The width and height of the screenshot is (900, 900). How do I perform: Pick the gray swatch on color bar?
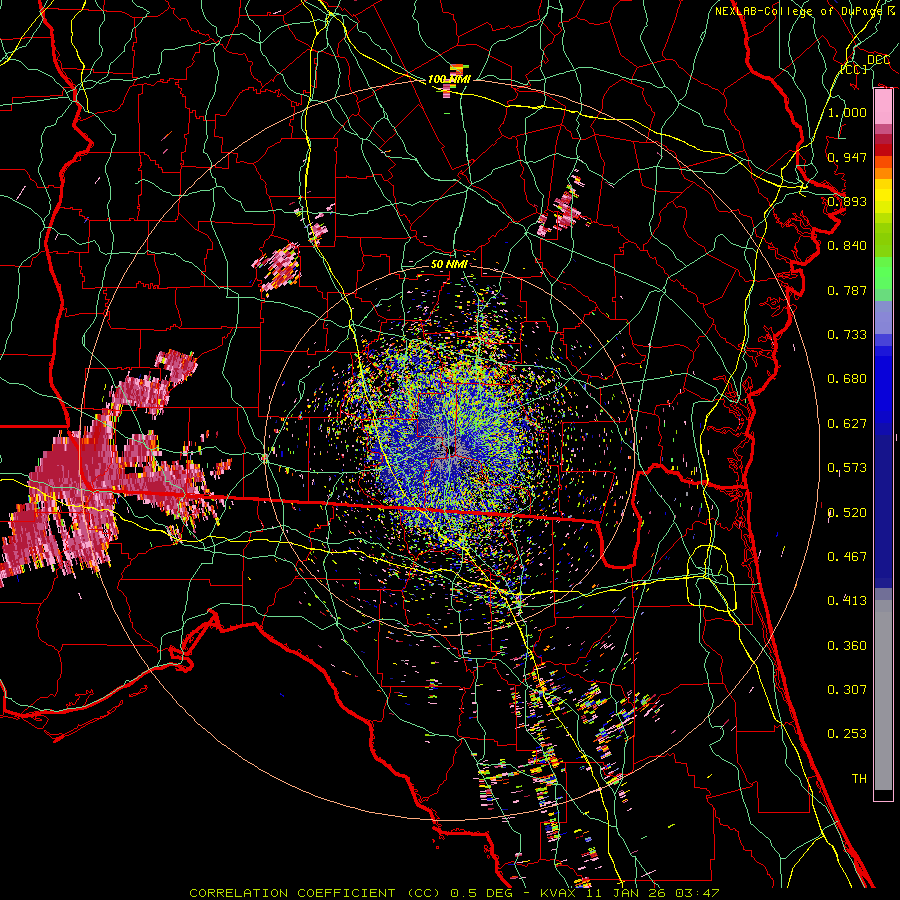[x=883, y=695]
